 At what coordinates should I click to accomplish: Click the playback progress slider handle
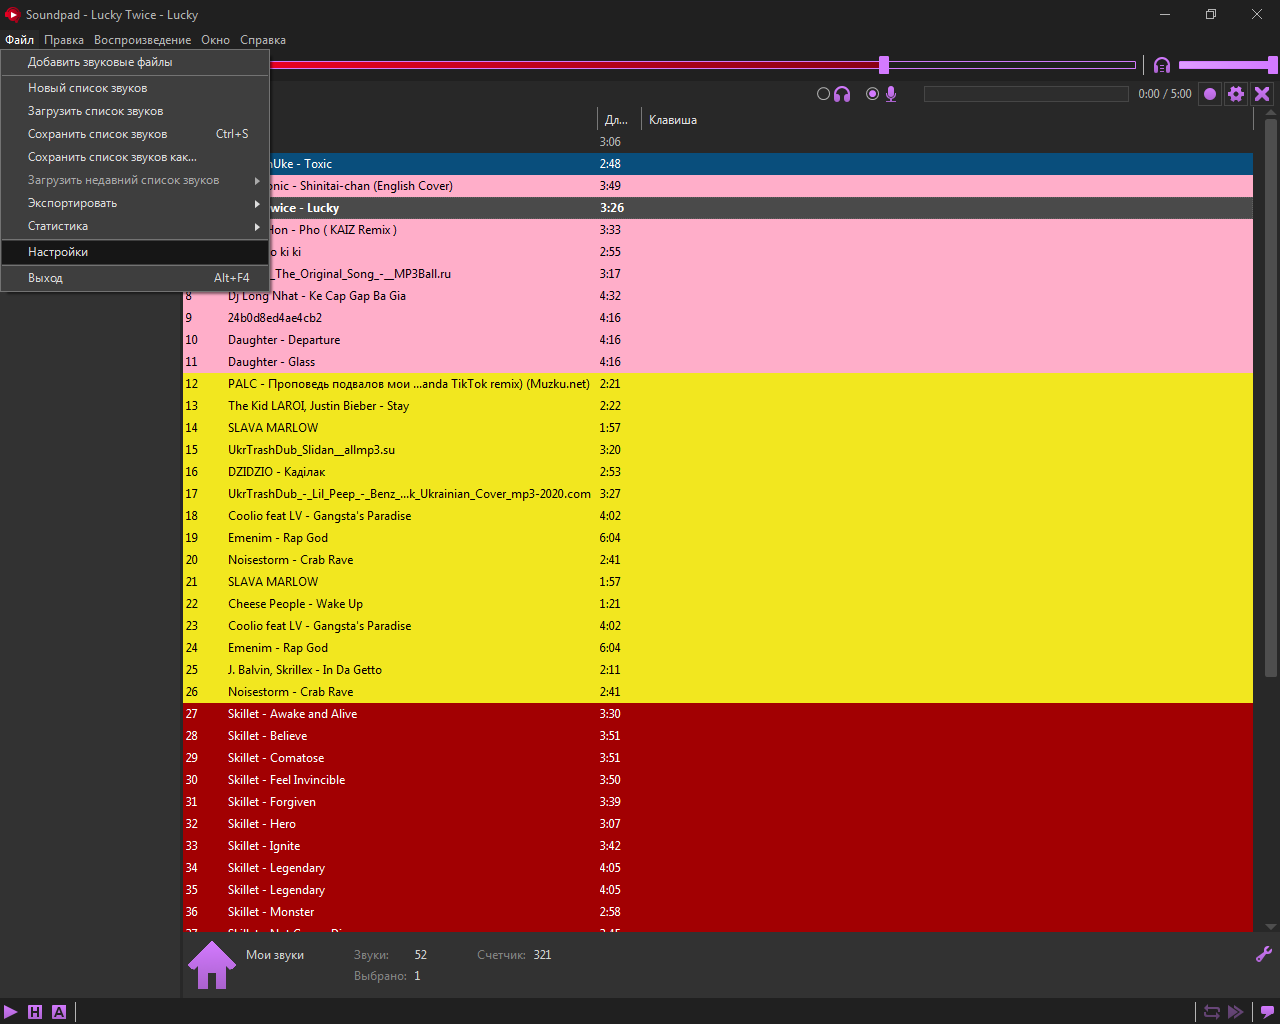pos(884,65)
